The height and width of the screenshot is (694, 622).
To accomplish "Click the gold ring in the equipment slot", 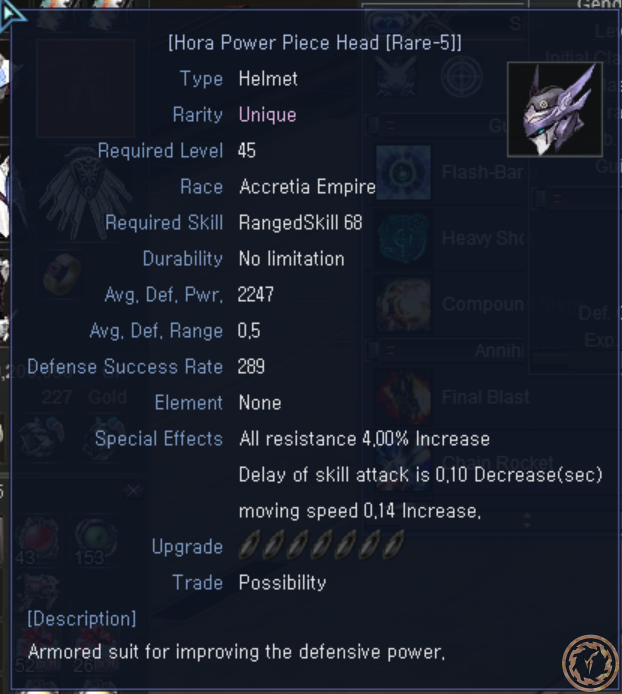I will (x=62, y=274).
